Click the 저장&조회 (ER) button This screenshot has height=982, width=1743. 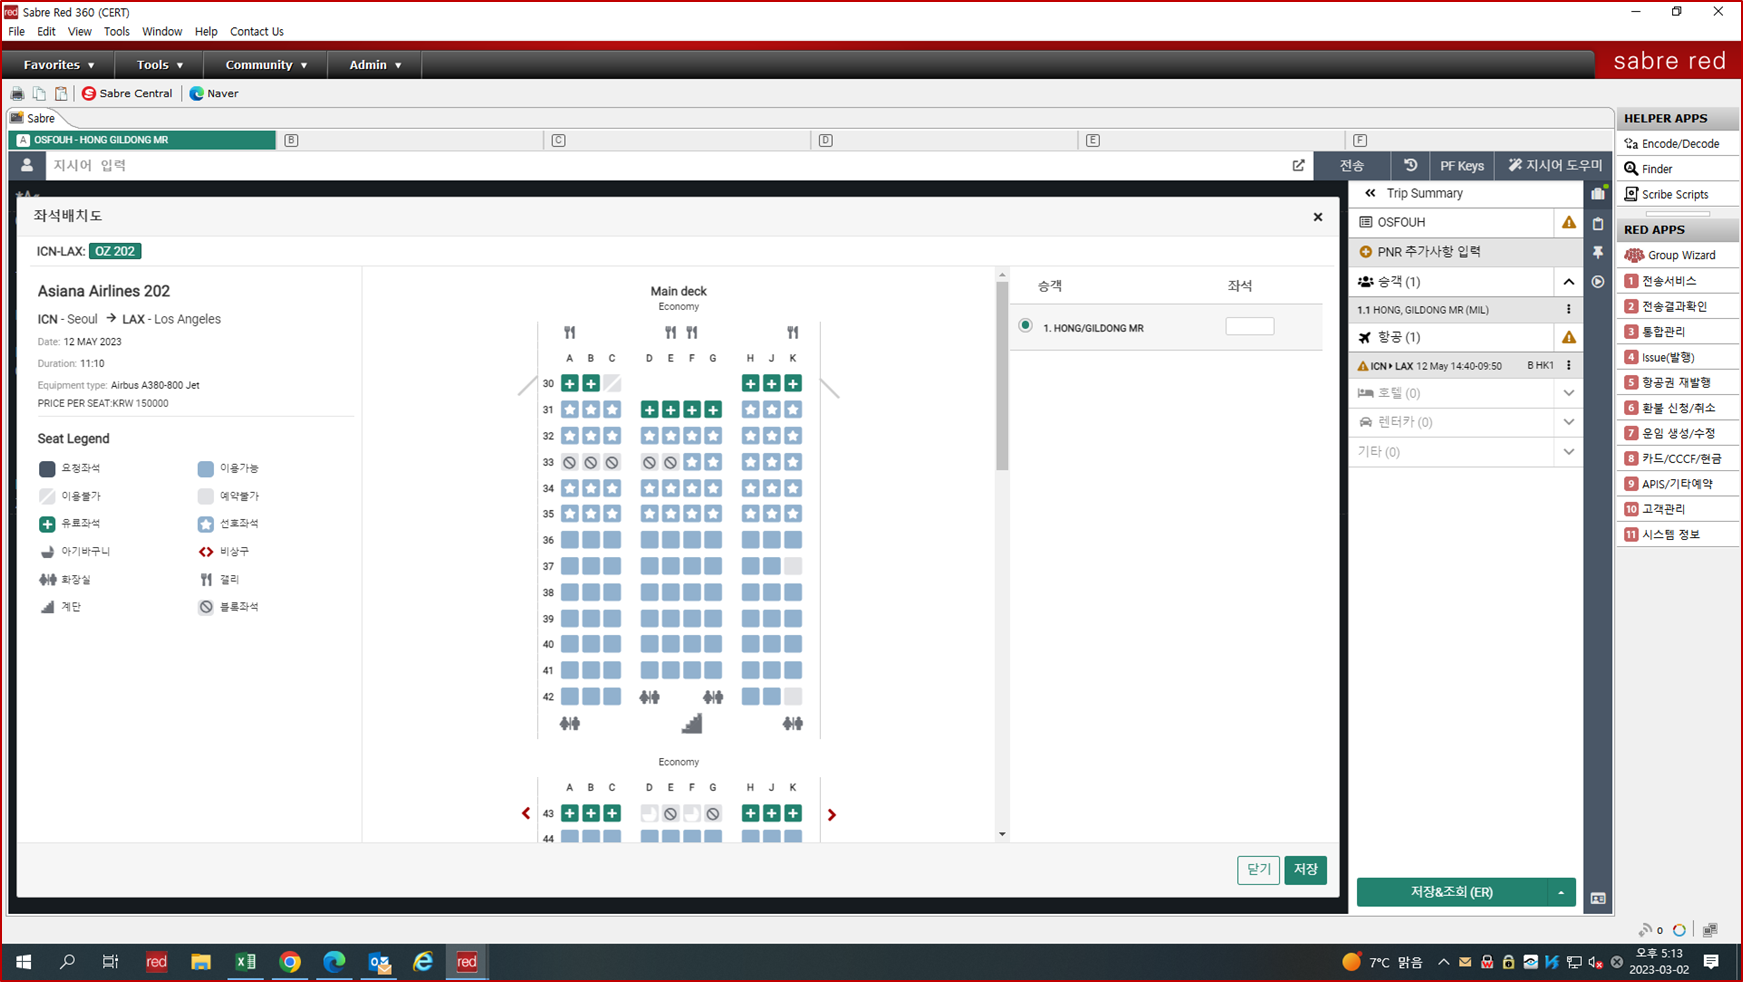click(1452, 892)
